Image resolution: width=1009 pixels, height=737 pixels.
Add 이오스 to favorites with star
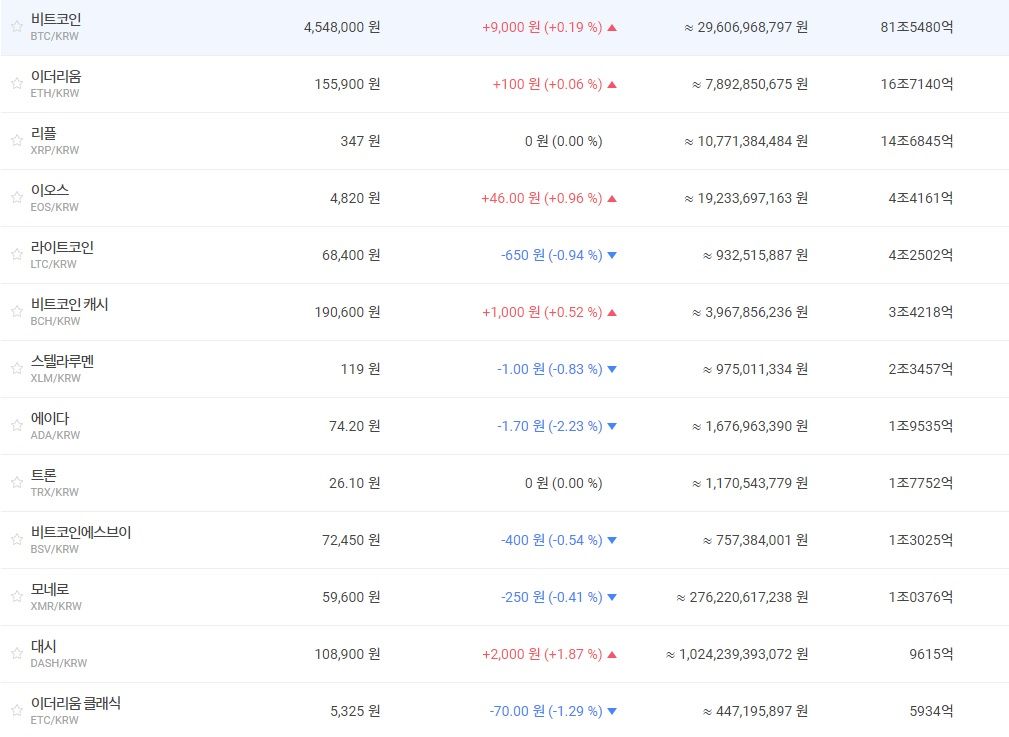[x=16, y=198]
